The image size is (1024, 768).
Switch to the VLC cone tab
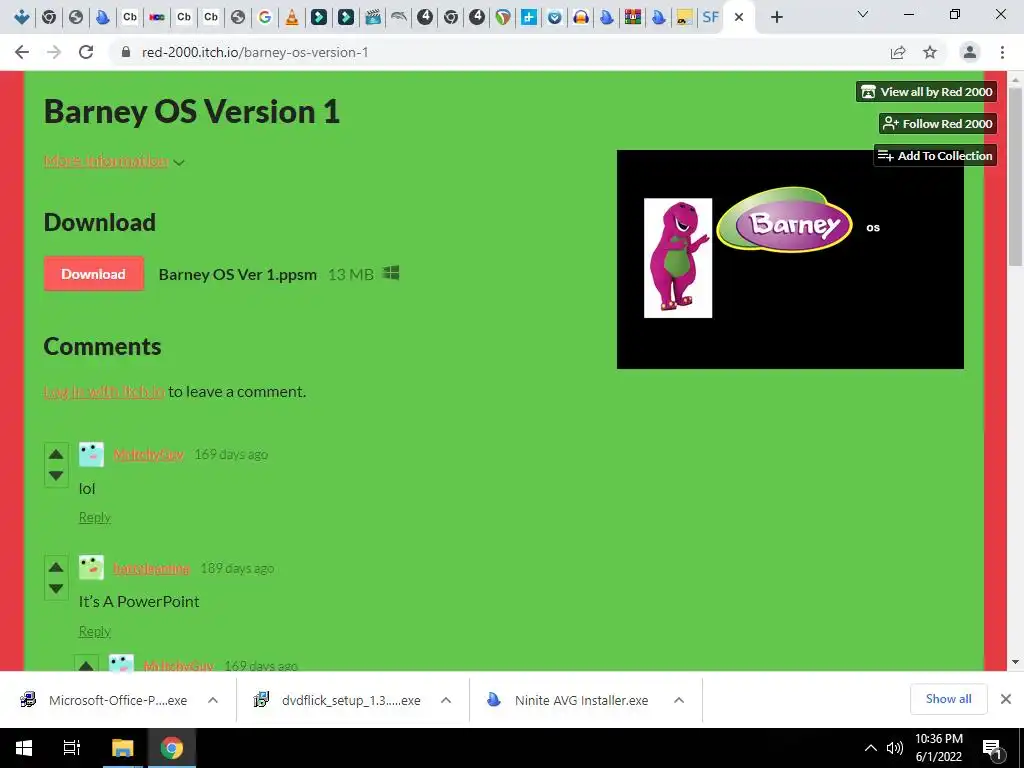(x=292, y=17)
